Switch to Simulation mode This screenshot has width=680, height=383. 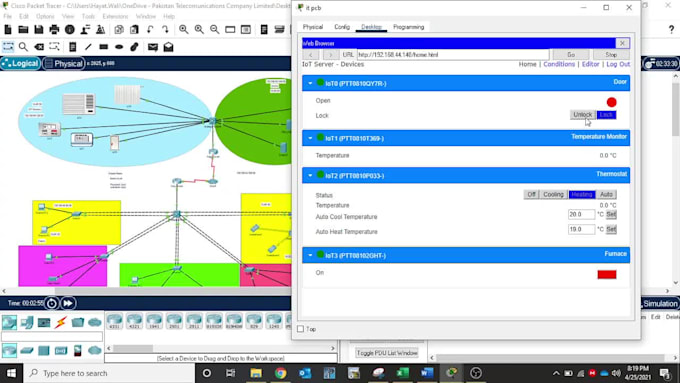[660, 304]
